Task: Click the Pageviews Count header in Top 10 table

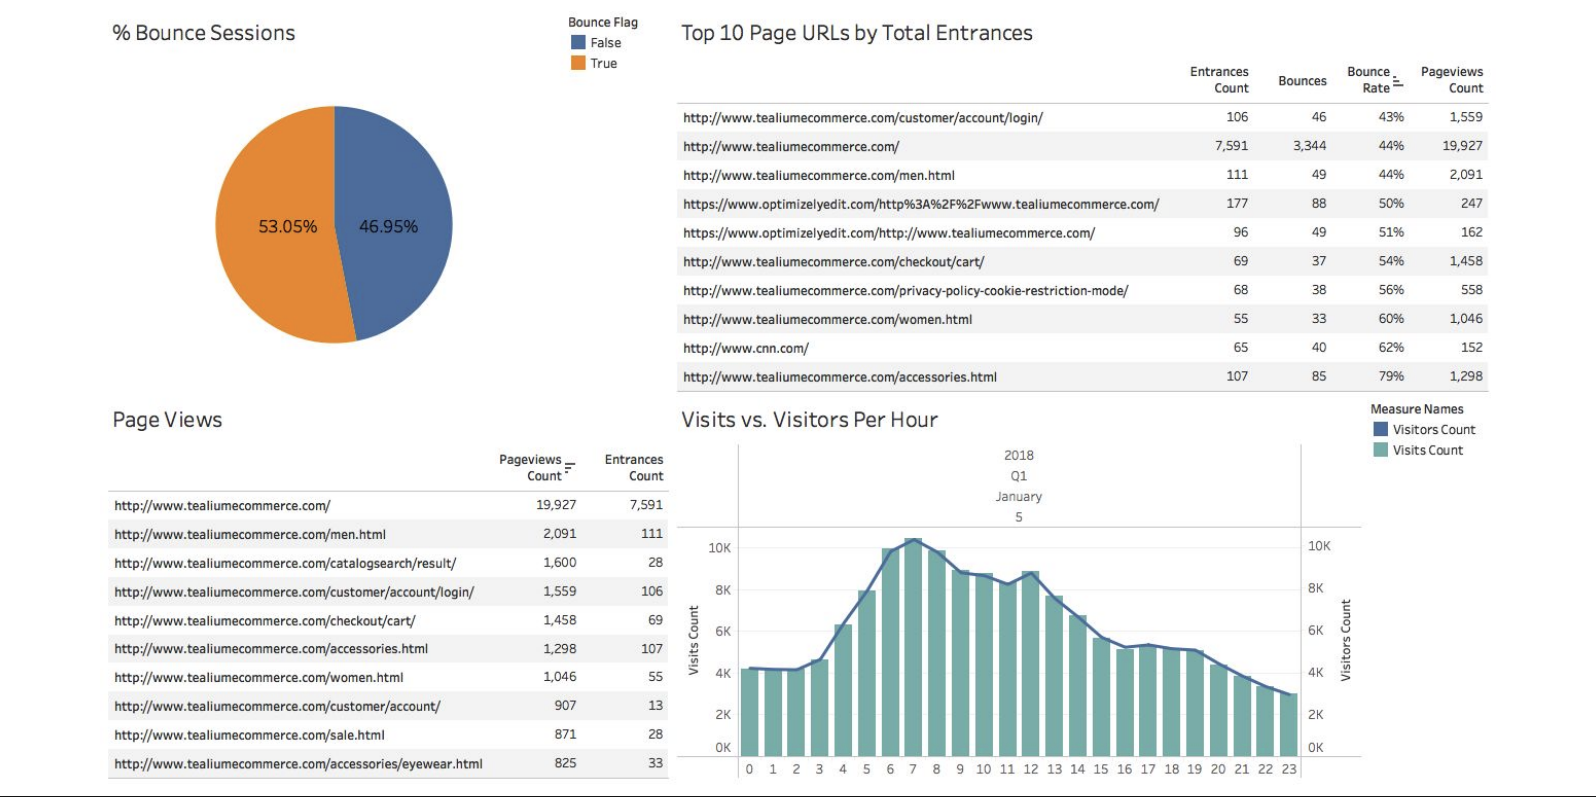Action: coord(1451,80)
